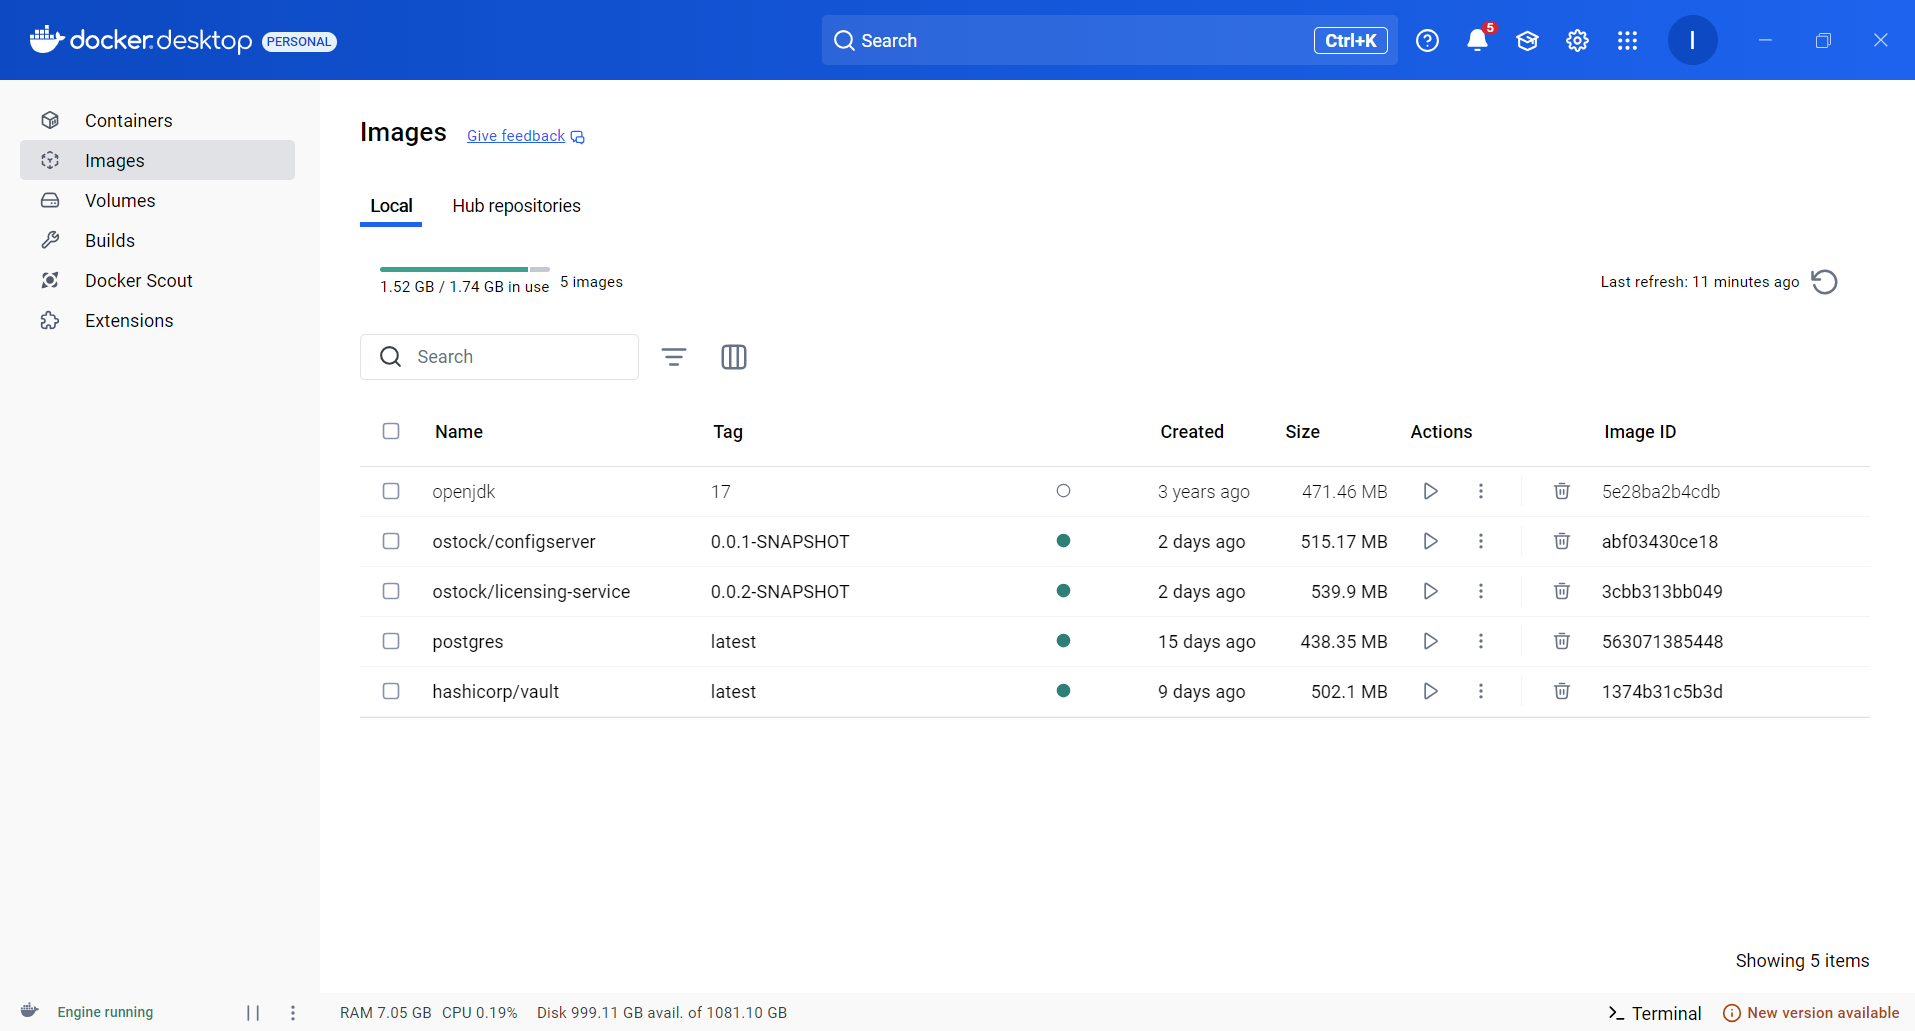Open the Terminal from the status bar
The image size is (1915, 1031).
[1655, 1013]
